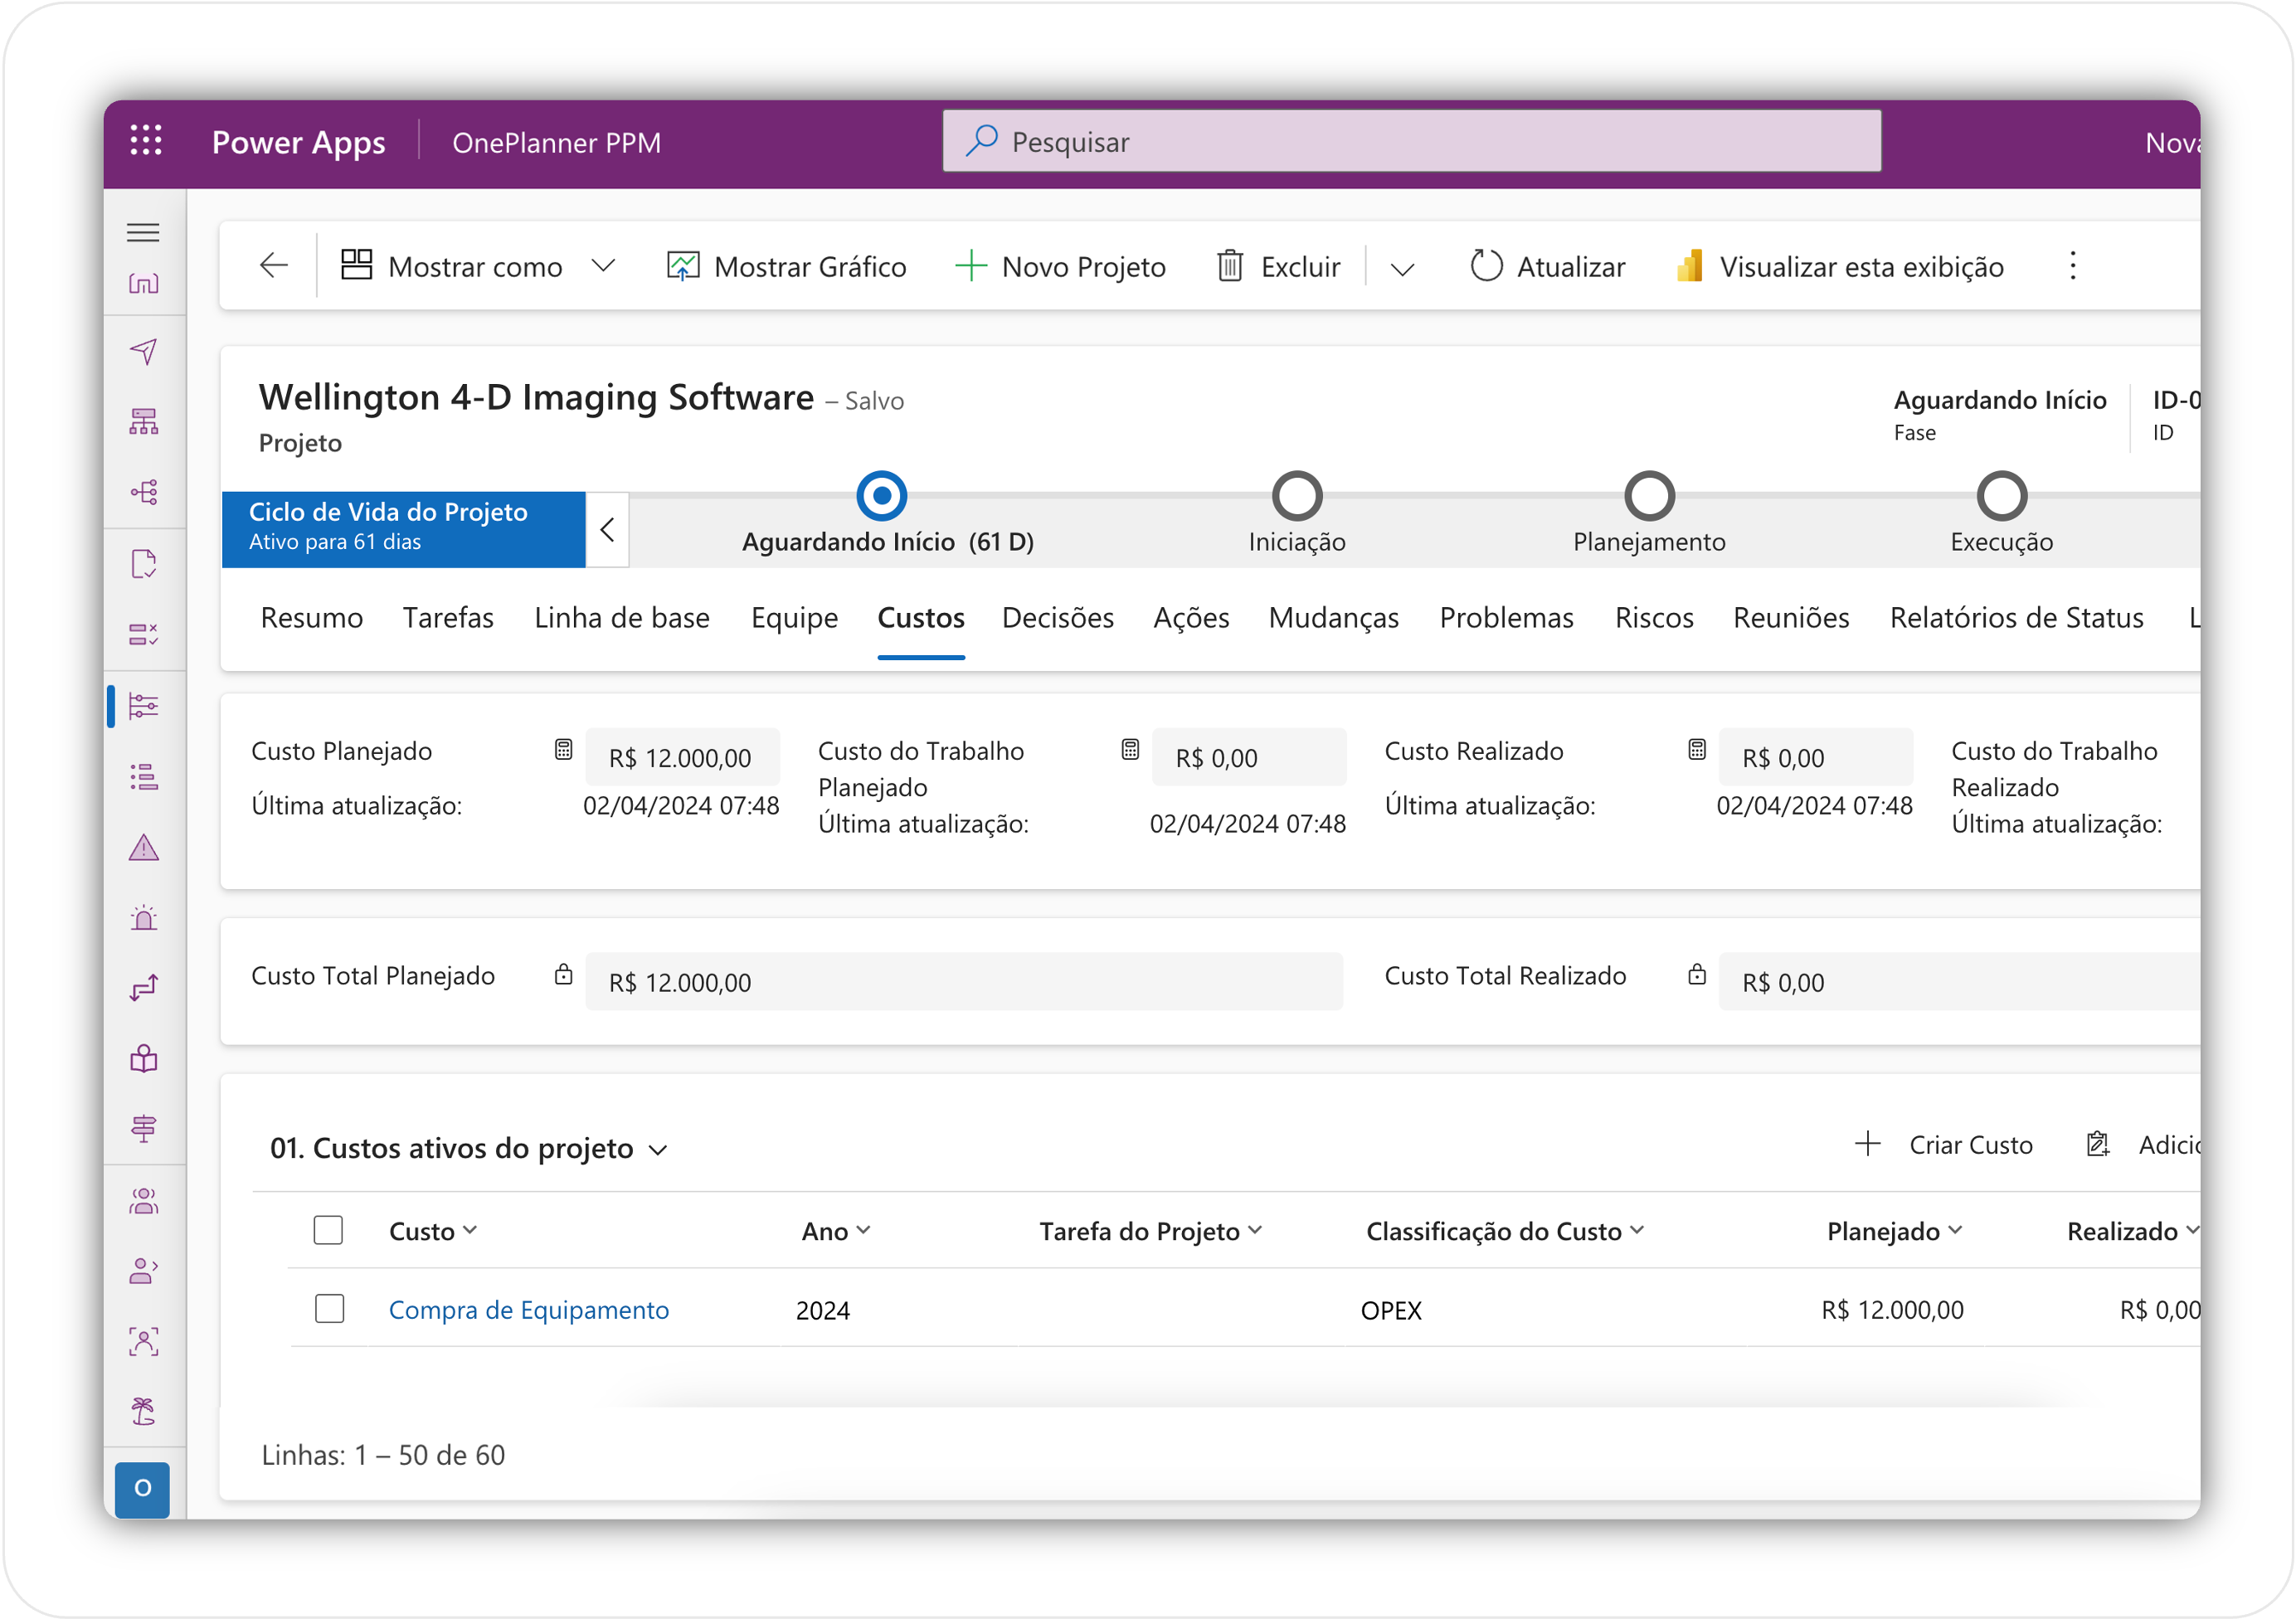Image resolution: width=2296 pixels, height=1619 pixels.
Task: Click the Pesquisar search field
Action: [x=1410, y=142]
